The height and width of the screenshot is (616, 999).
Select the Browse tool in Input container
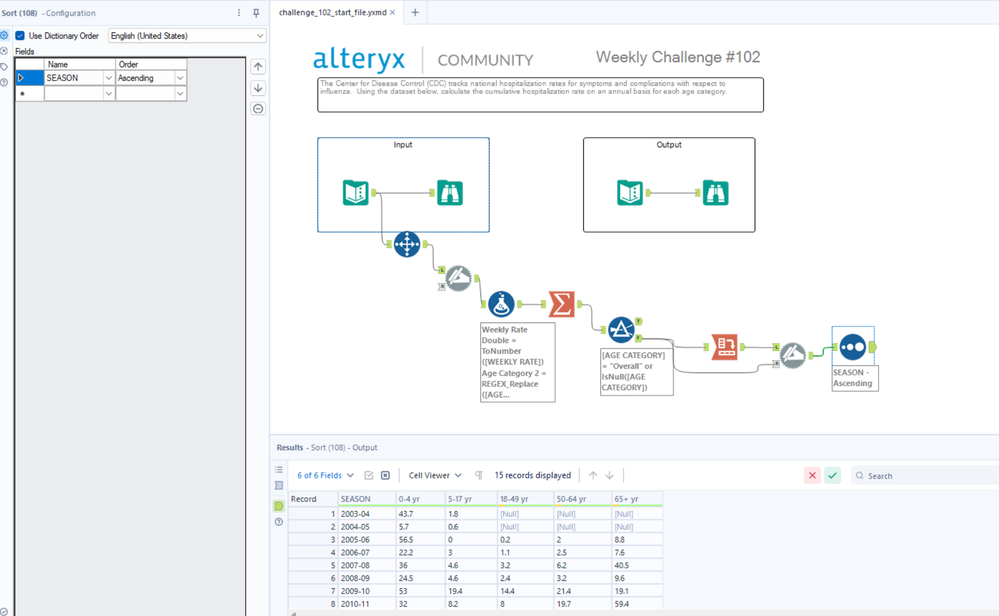[450, 192]
